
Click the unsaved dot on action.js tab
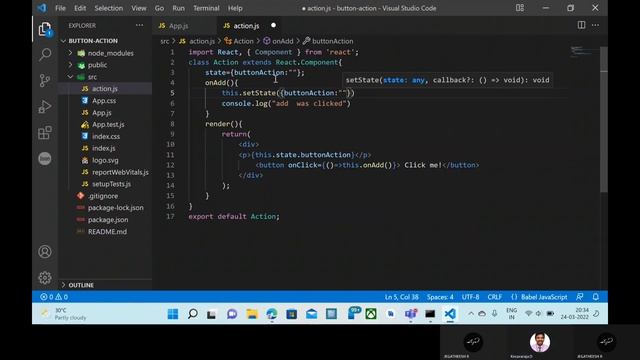coord(273,25)
